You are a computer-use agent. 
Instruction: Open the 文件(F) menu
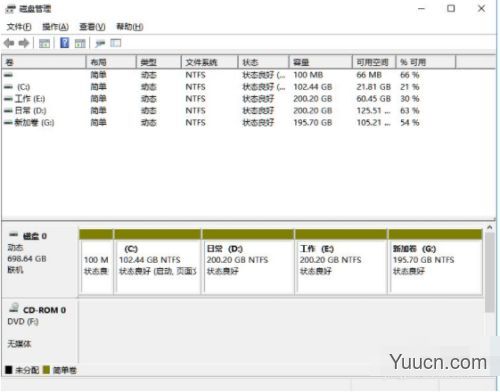(19, 27)
